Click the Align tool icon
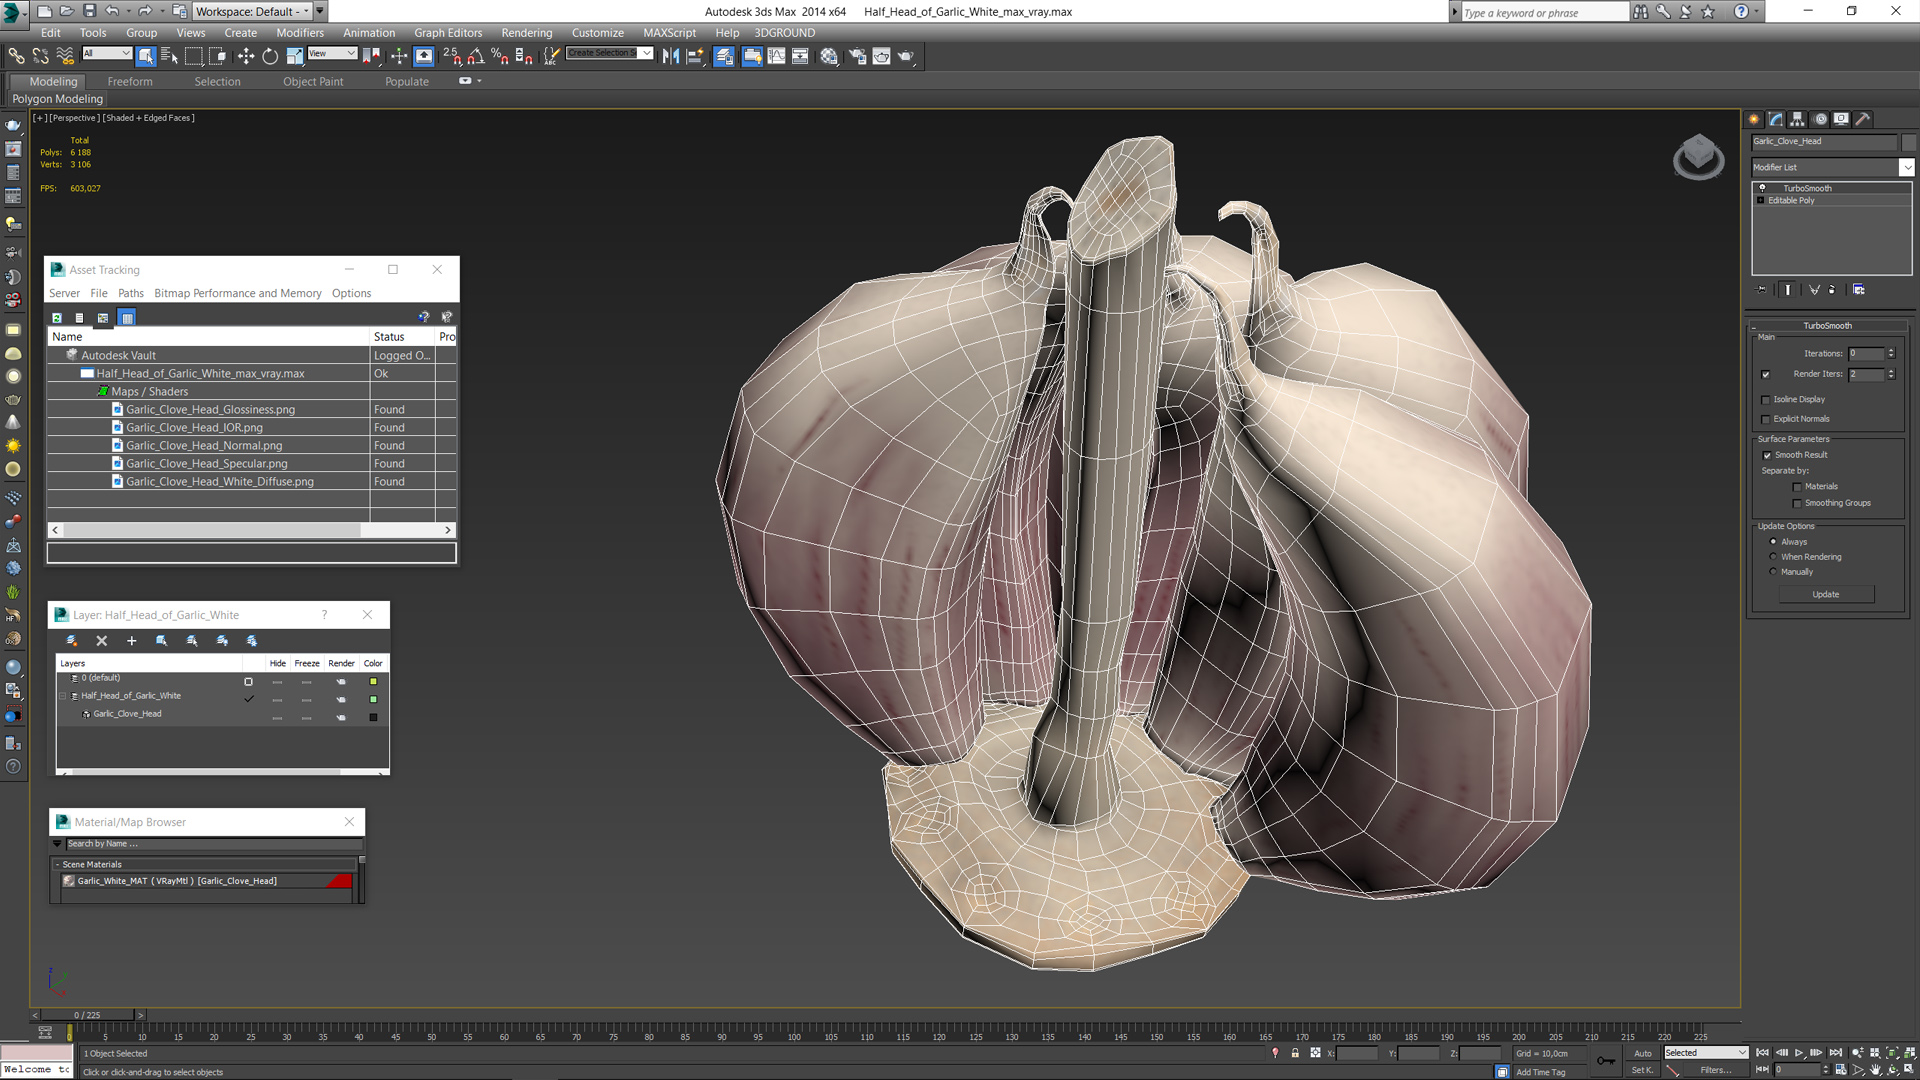 (695, 56)
